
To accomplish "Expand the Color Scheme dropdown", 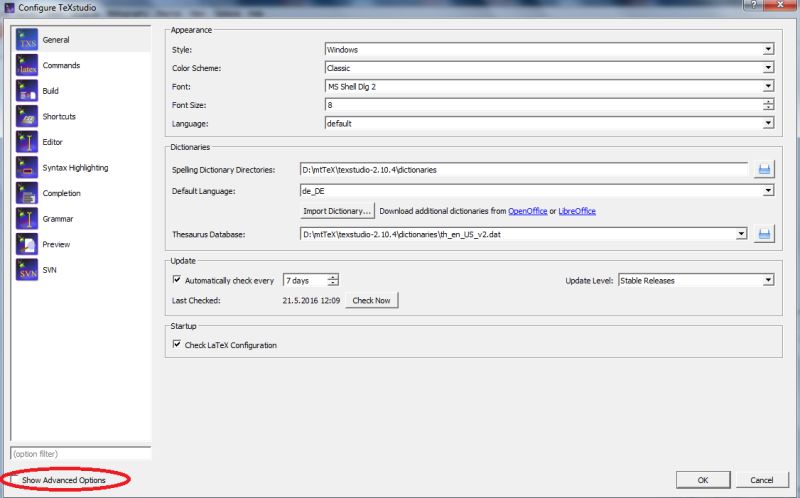I will click(768, 68).
